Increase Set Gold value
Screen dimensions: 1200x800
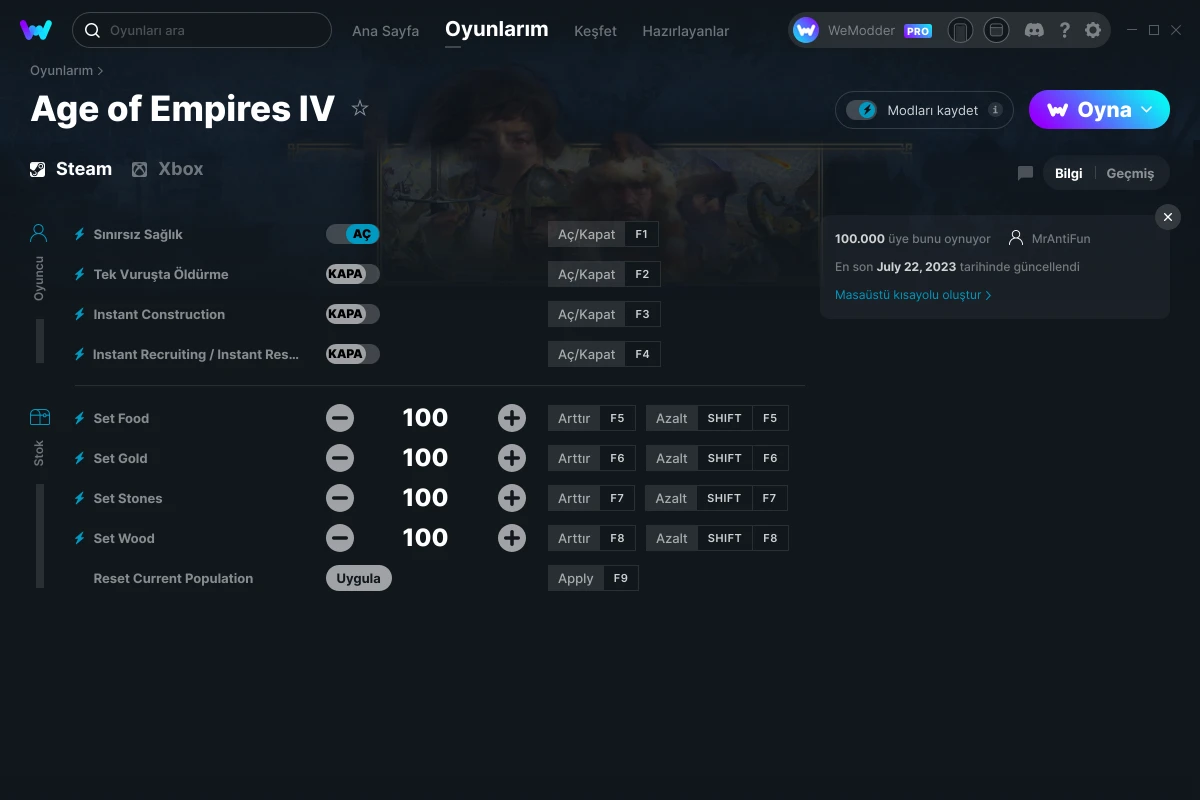pos(512,458)
